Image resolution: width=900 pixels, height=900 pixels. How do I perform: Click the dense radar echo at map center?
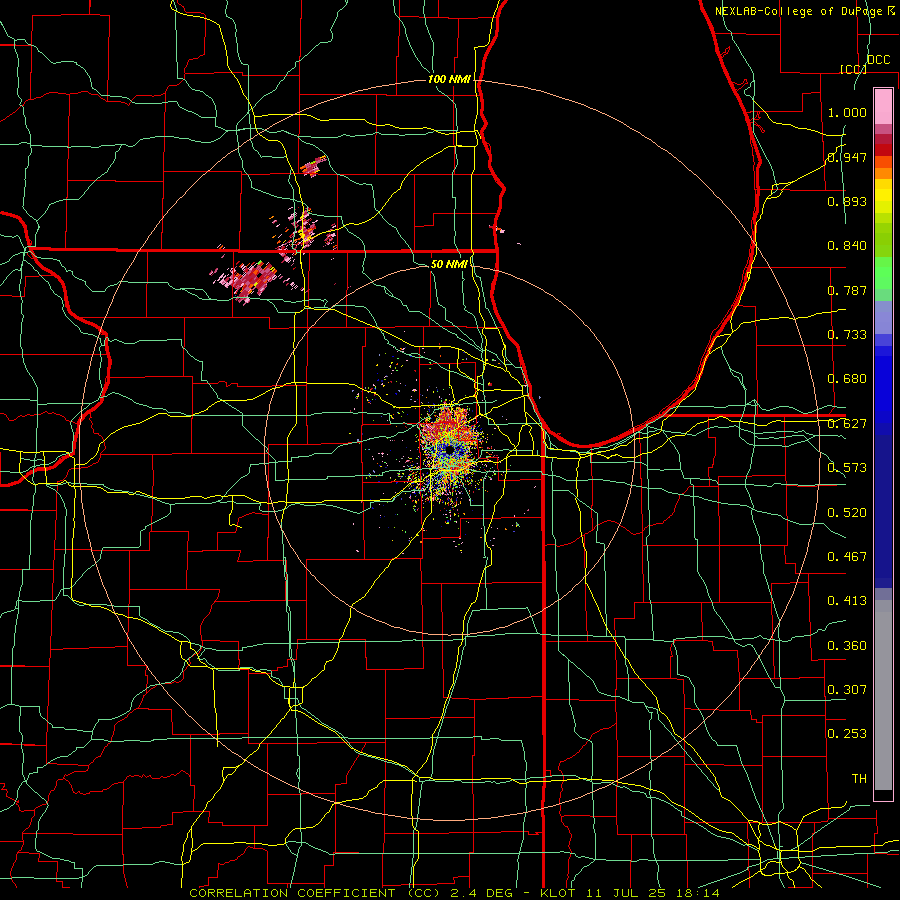pyautogui.click(x=449, y=452)
